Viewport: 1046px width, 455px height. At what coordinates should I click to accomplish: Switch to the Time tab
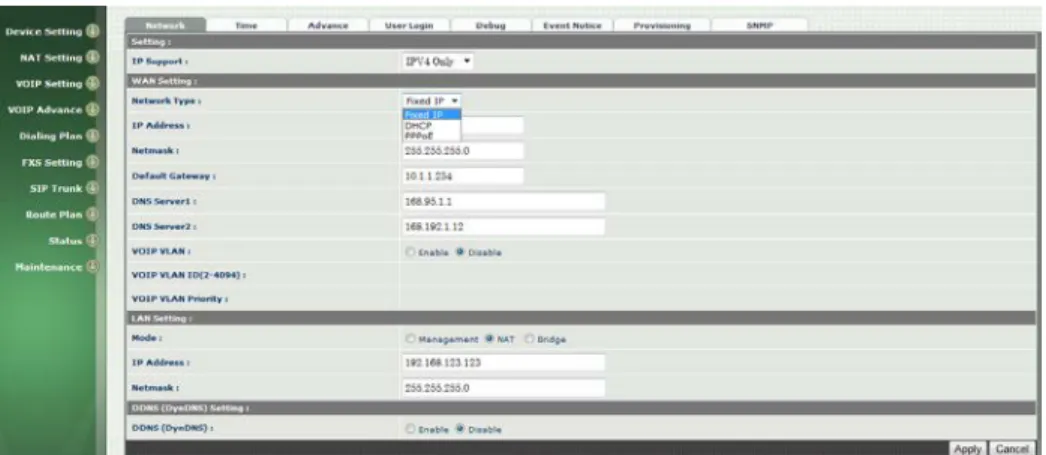pyautogui.click(x=246, y=25)
